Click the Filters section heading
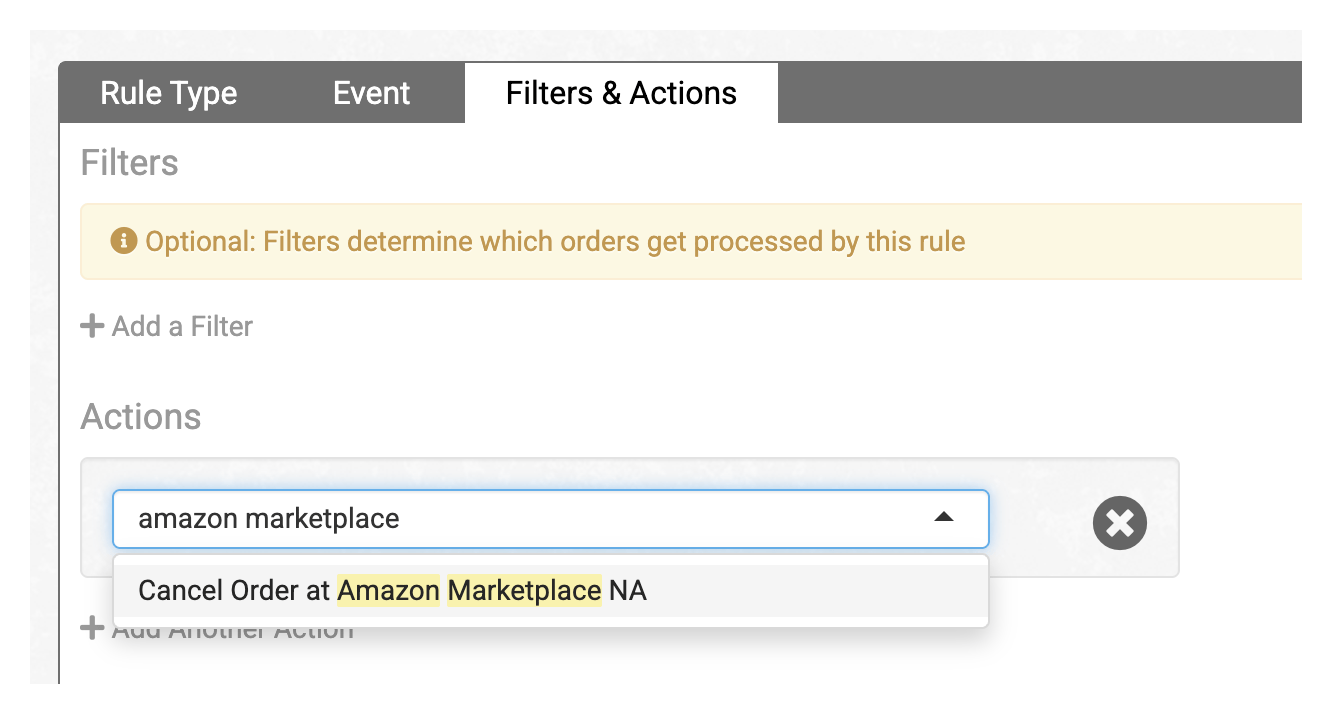The height and width of the screenshot is (714, 1332). [x=129, y=162]
